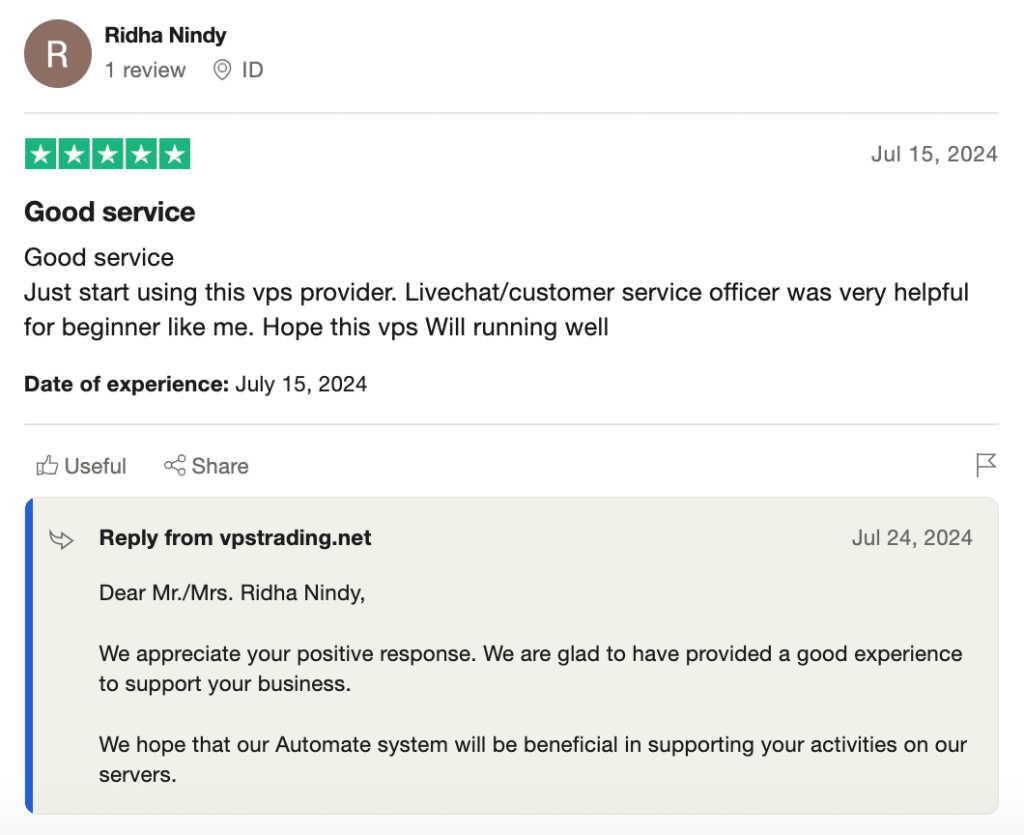
Task: Open reviewer name Ridha Nindy
Action: coord(165,35)
